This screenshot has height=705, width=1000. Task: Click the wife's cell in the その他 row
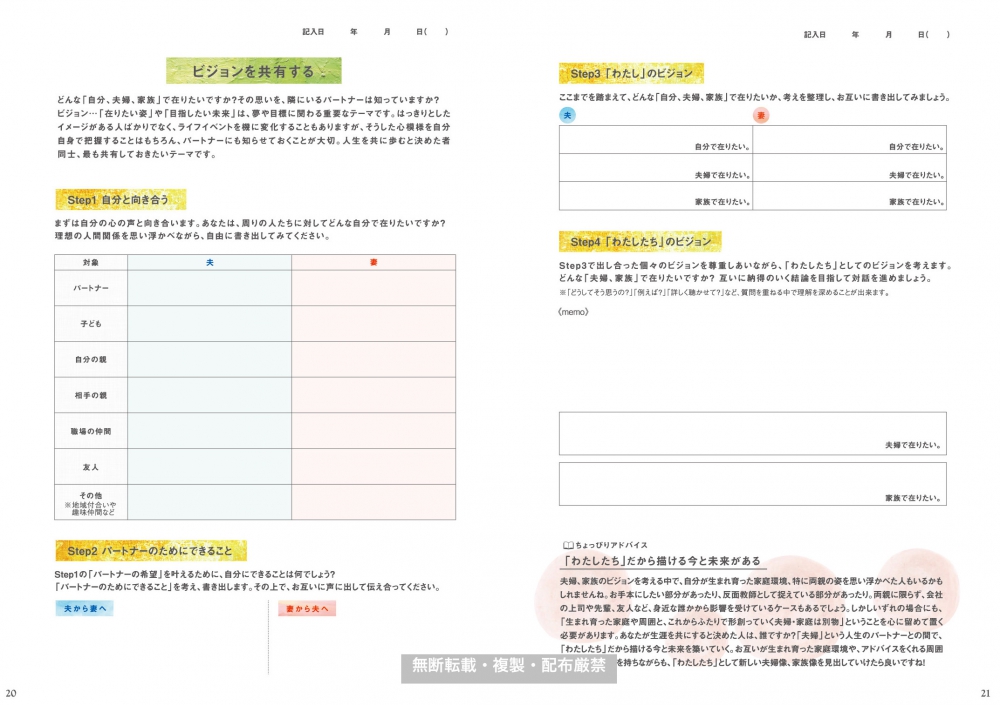374,502
